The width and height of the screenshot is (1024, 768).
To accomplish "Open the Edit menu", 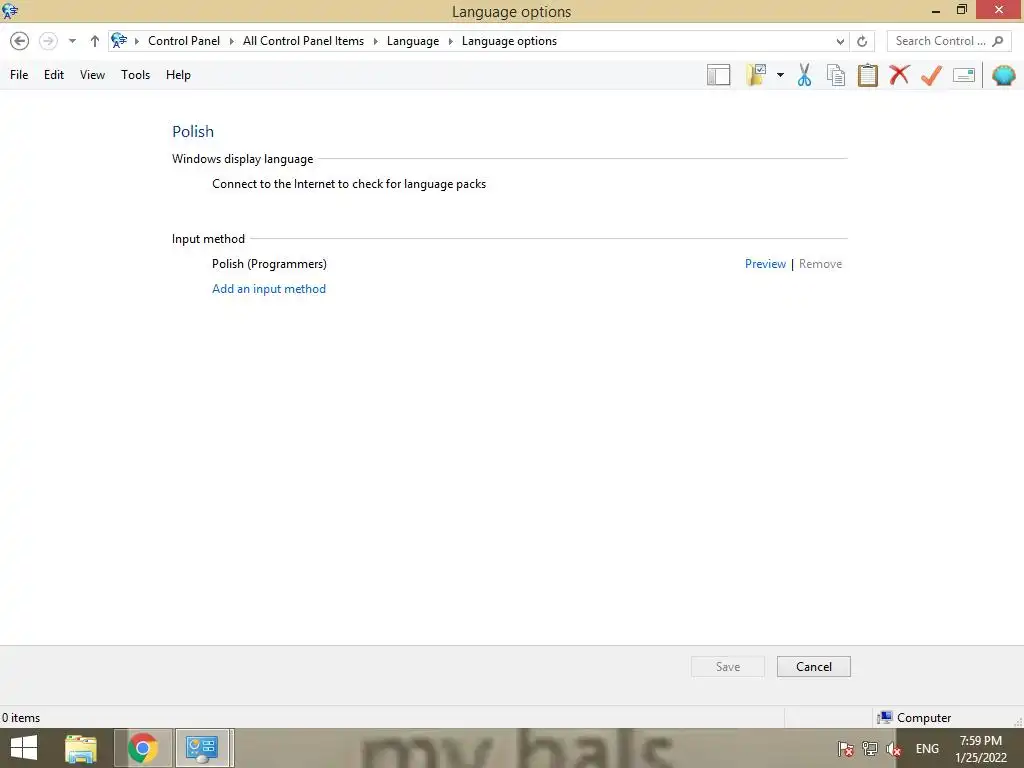I will pyautogui.click(x=54, y=74).
